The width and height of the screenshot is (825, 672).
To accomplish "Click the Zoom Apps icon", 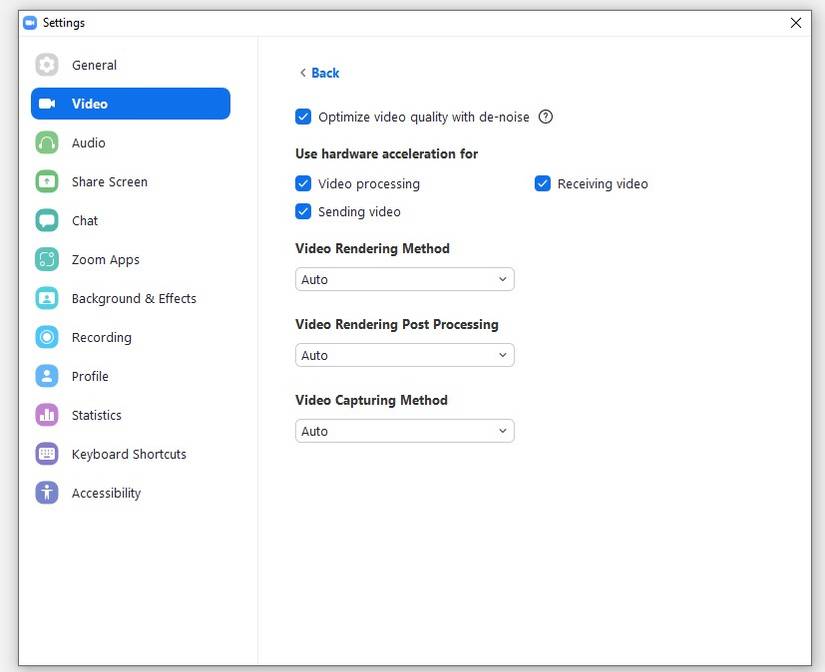I will [47, 260].
